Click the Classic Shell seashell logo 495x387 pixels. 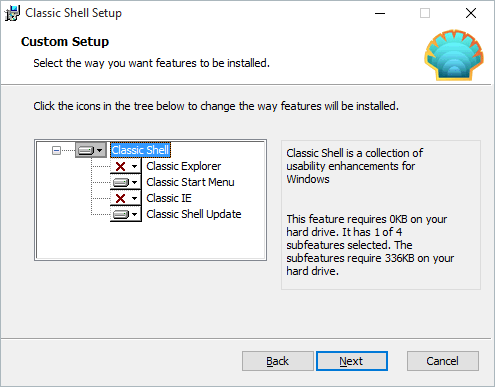click(x=454, y=55)
